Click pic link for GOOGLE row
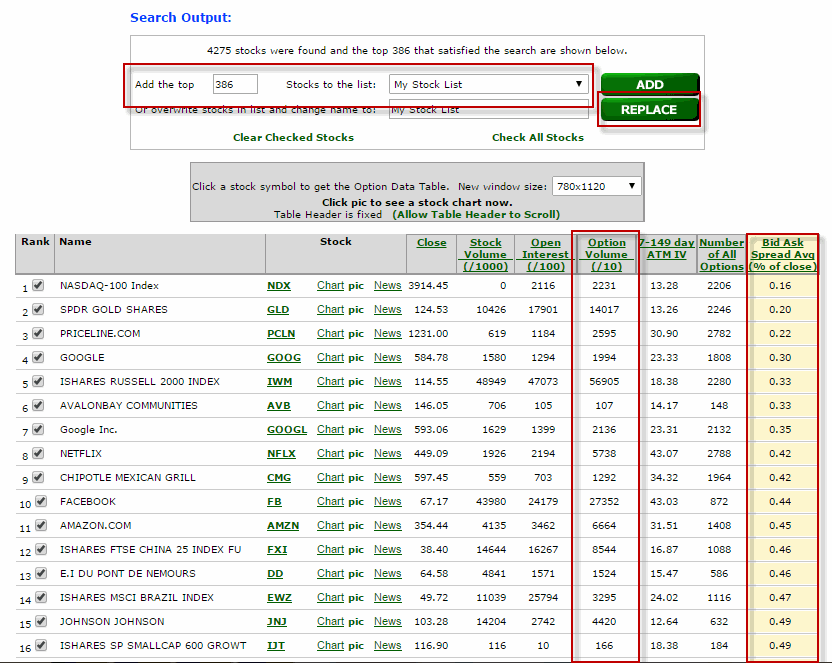 pyautogui.click(x=356, y=357)
